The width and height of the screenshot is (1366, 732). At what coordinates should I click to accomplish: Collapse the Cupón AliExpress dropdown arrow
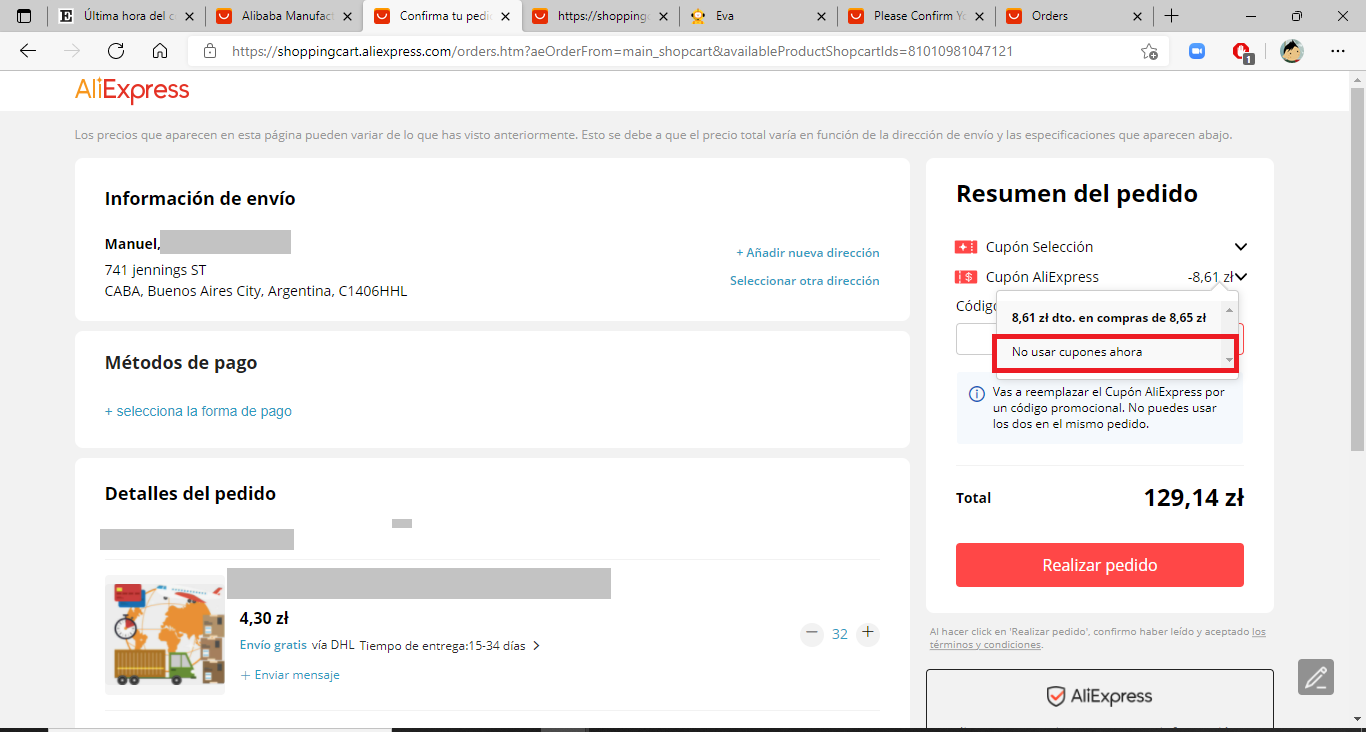pos(1241,277)
